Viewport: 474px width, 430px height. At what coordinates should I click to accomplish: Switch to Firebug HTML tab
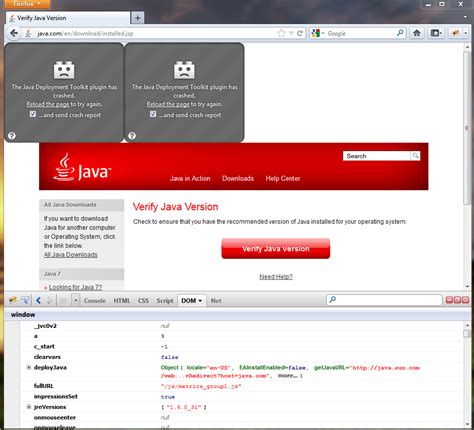coord(122,301)
